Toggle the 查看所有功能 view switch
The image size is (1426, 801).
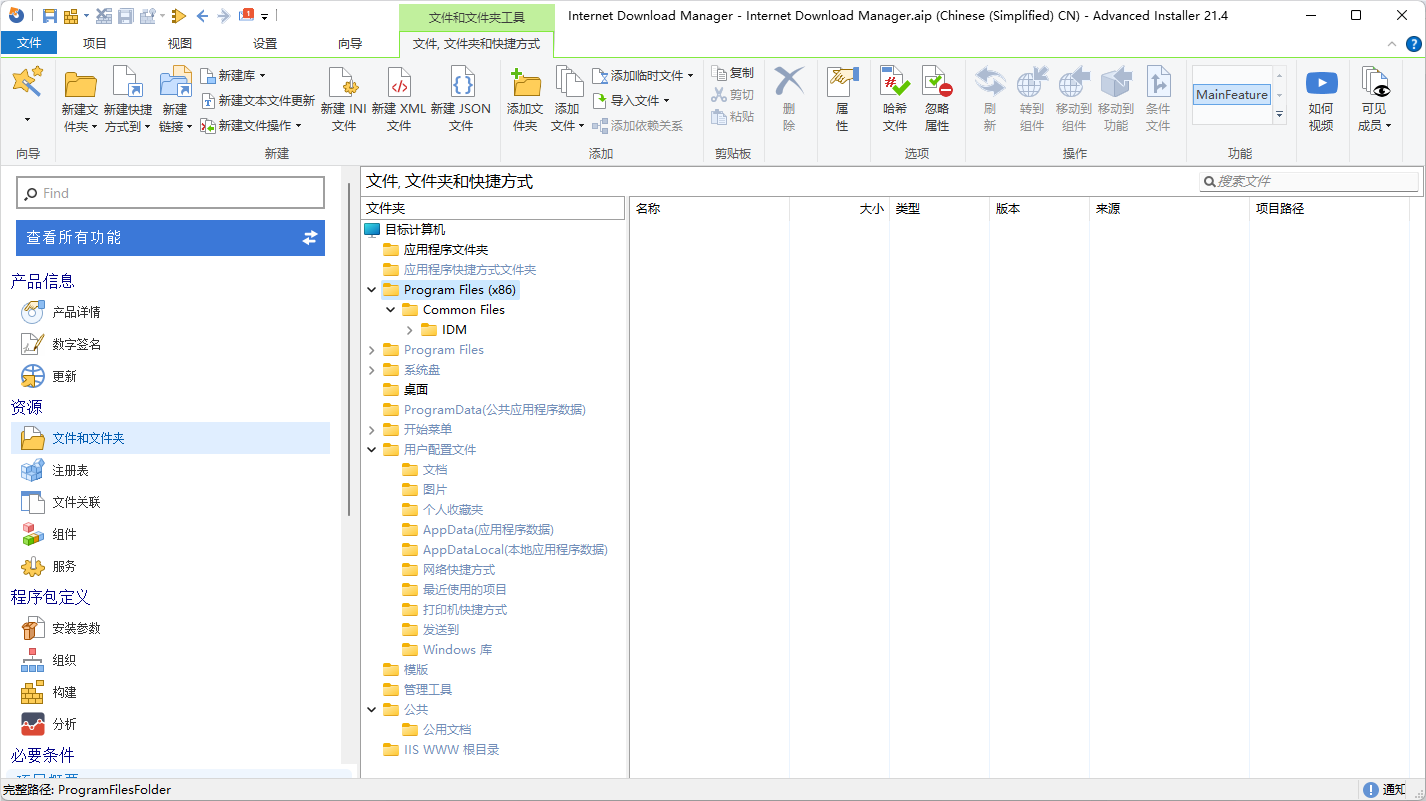(310, 238)
